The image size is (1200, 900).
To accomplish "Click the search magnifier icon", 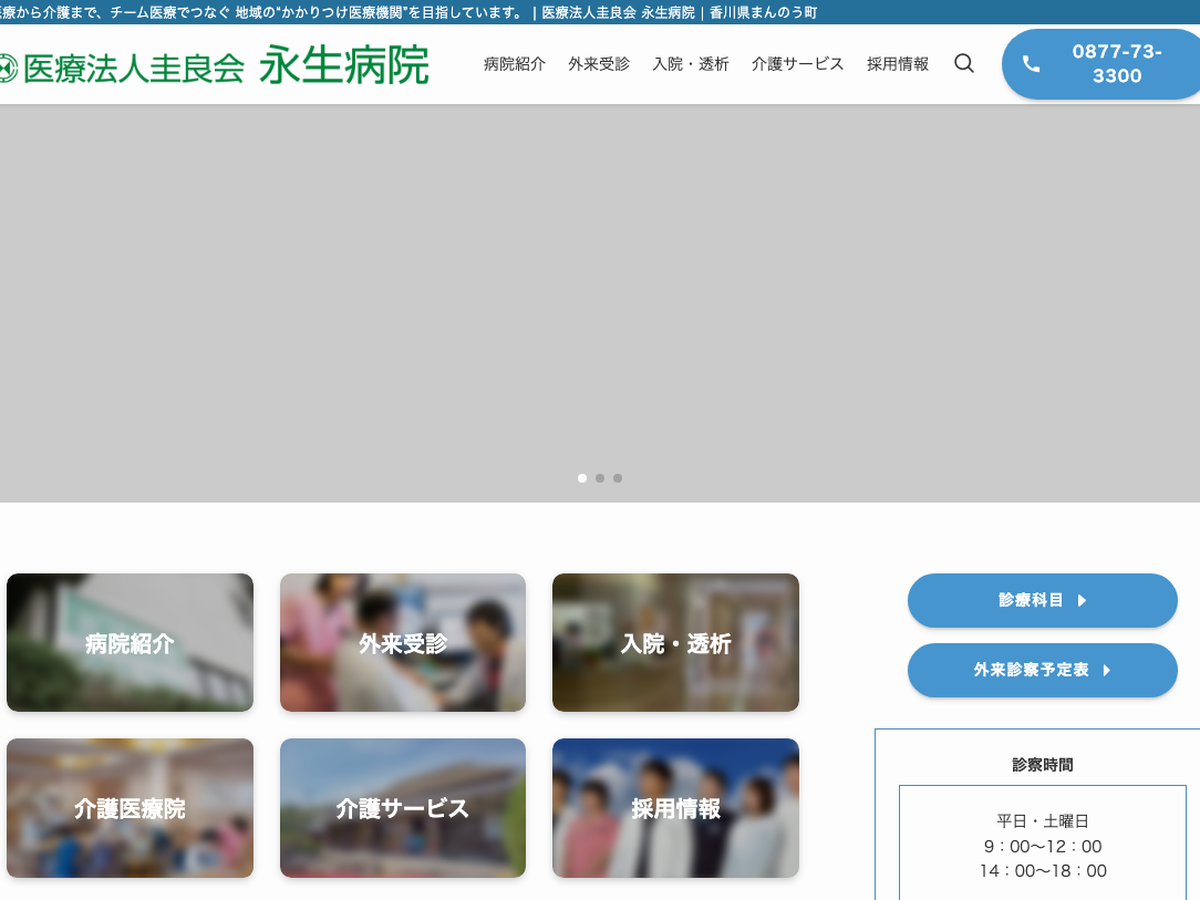I will tap(964, 64).
